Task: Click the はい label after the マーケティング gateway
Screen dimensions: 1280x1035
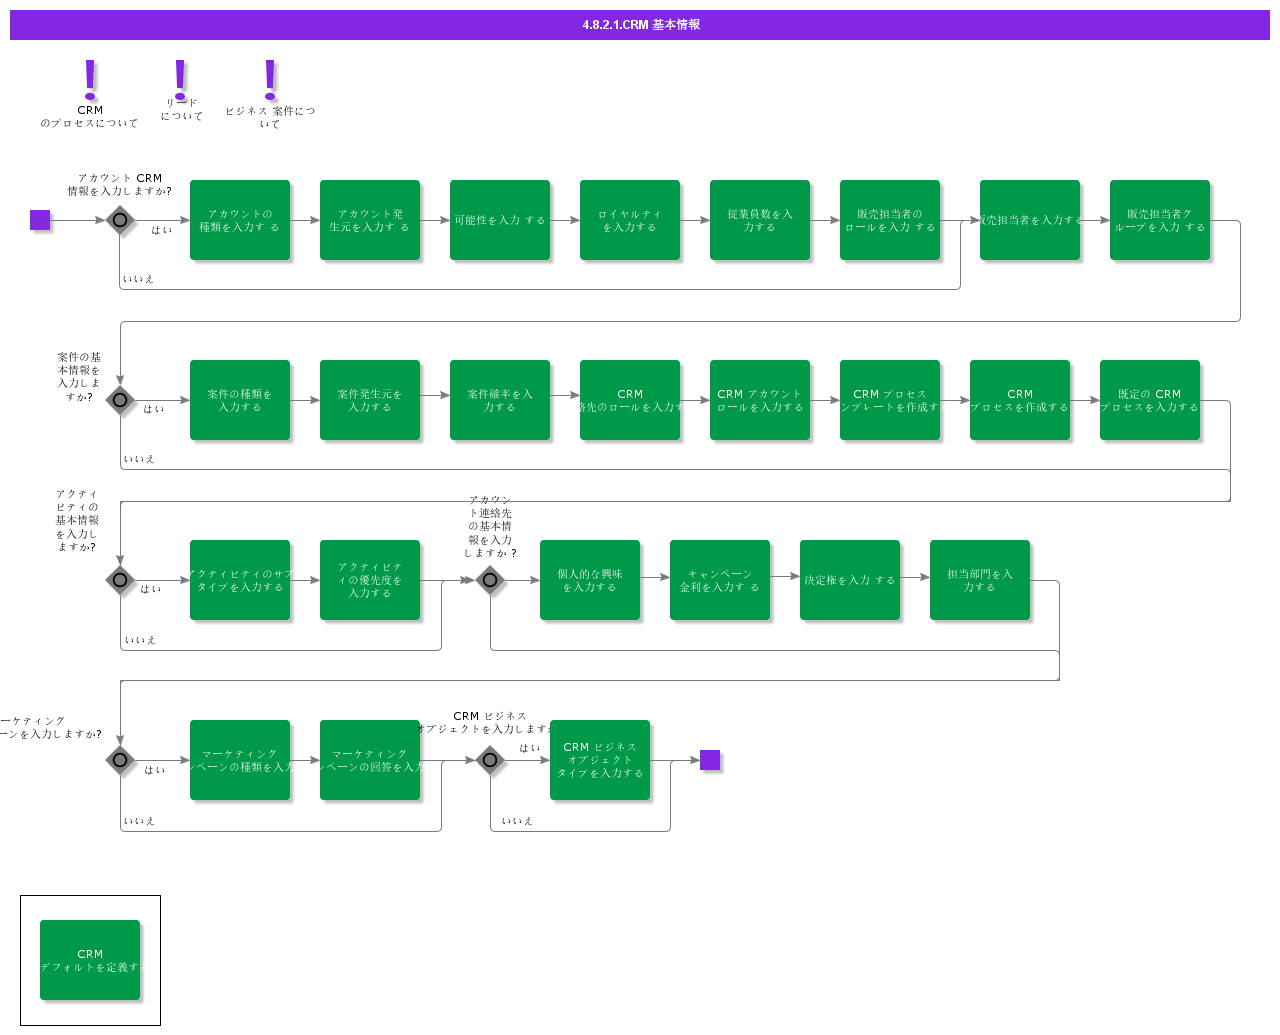Action: pos(155,770)
